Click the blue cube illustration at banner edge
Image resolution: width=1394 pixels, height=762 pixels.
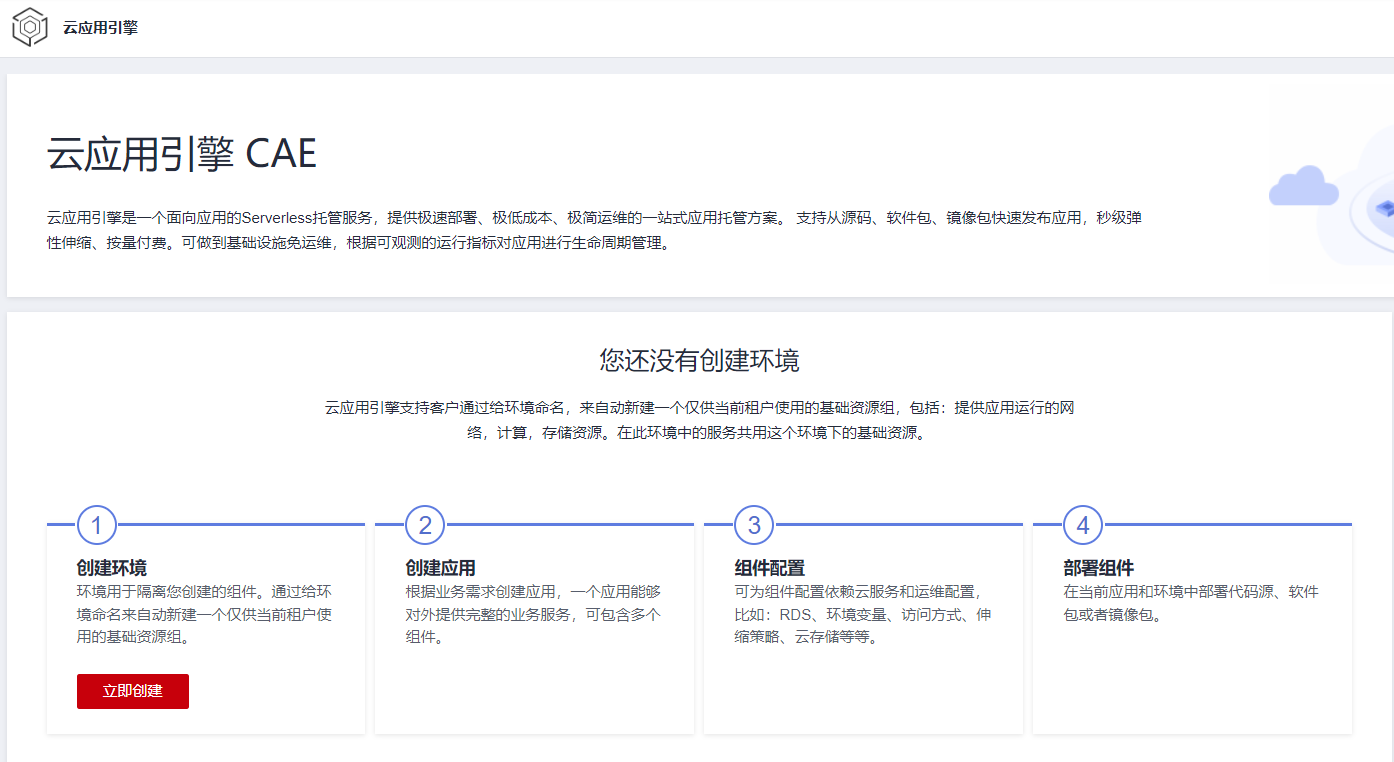(1384, 209)
